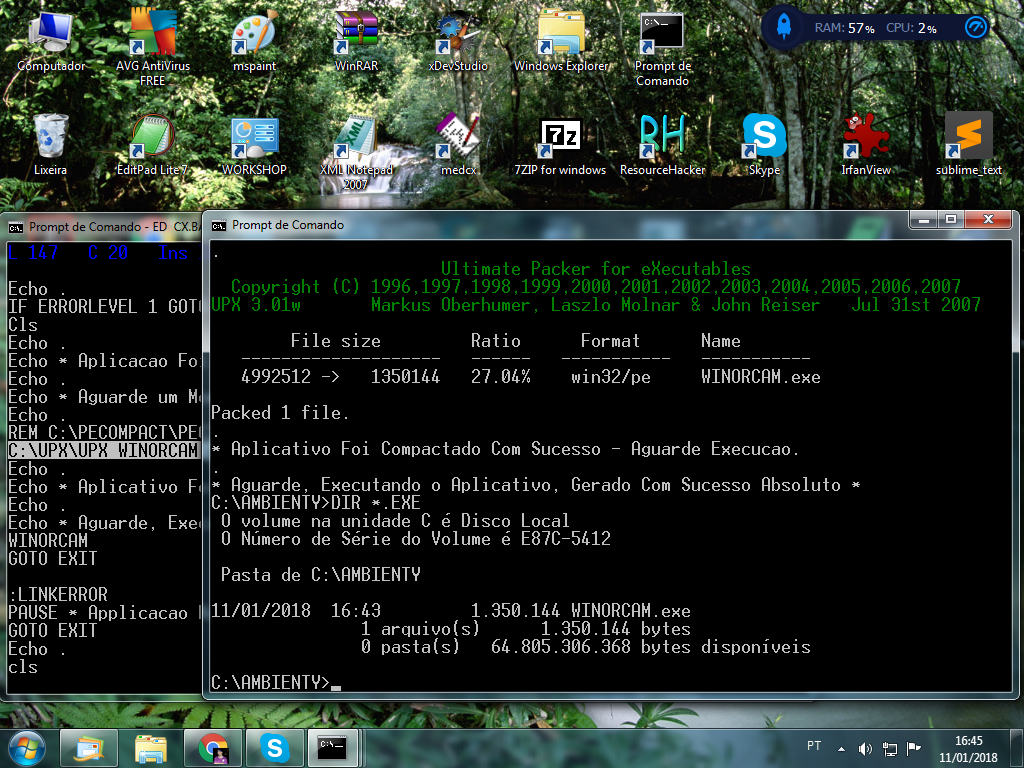Click the EditPad Lite 7 desktop icon
Viewport: 1024px width, 768px height.
point(152,137)
